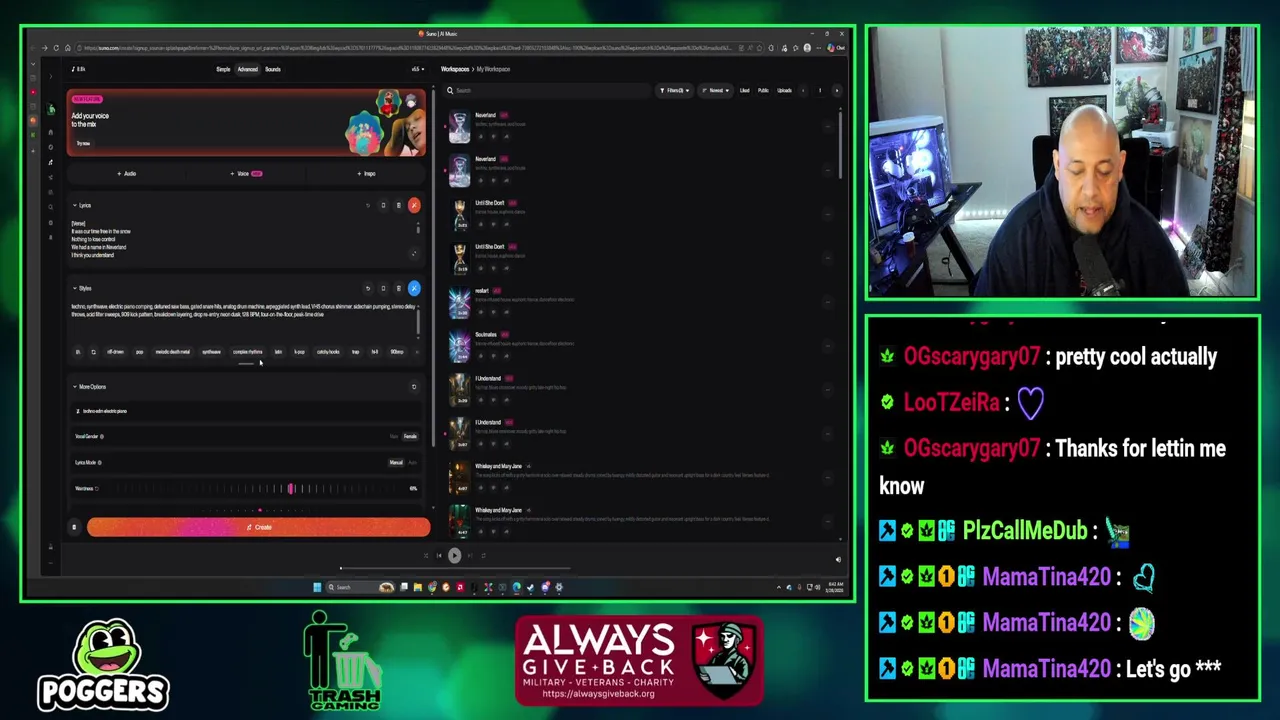Add the complex rhythms style tag
This screenshot has height=720, width=1280.
tap(248, 352)
